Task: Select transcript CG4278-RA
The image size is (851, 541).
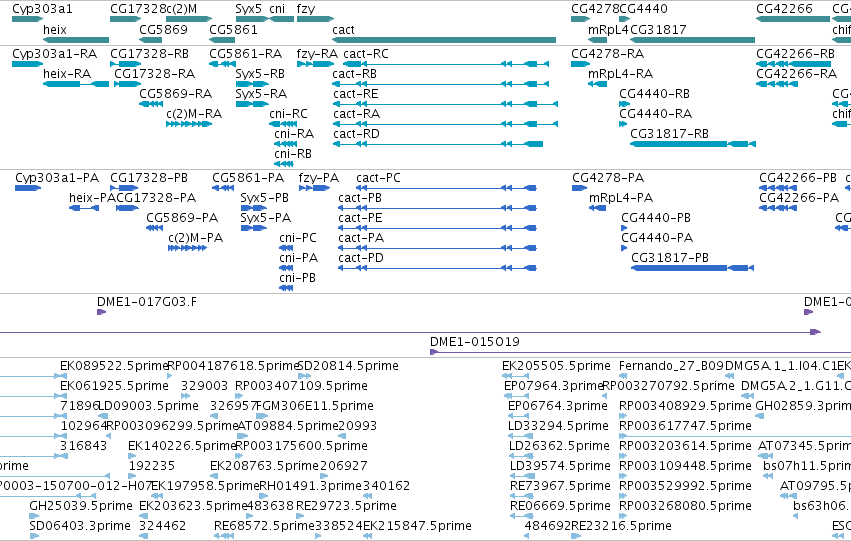Action: 608,54
